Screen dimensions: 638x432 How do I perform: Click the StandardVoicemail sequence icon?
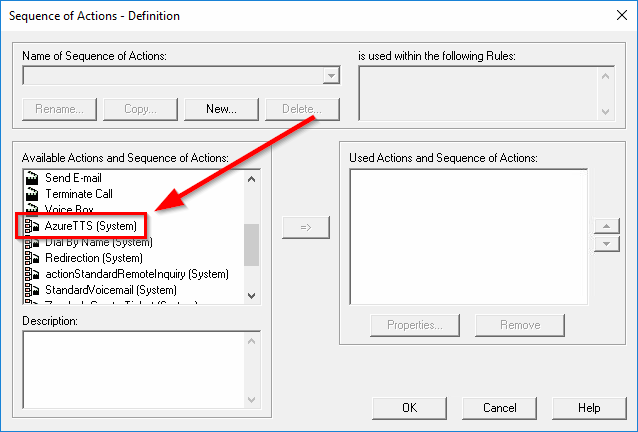[x=32, y=290]
